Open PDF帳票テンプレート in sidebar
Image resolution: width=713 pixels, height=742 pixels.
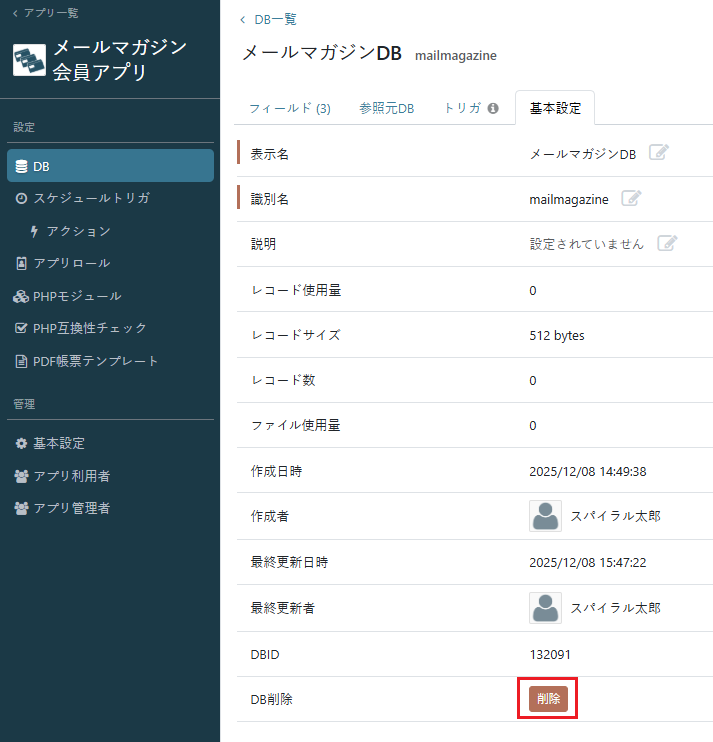point(94,361)
